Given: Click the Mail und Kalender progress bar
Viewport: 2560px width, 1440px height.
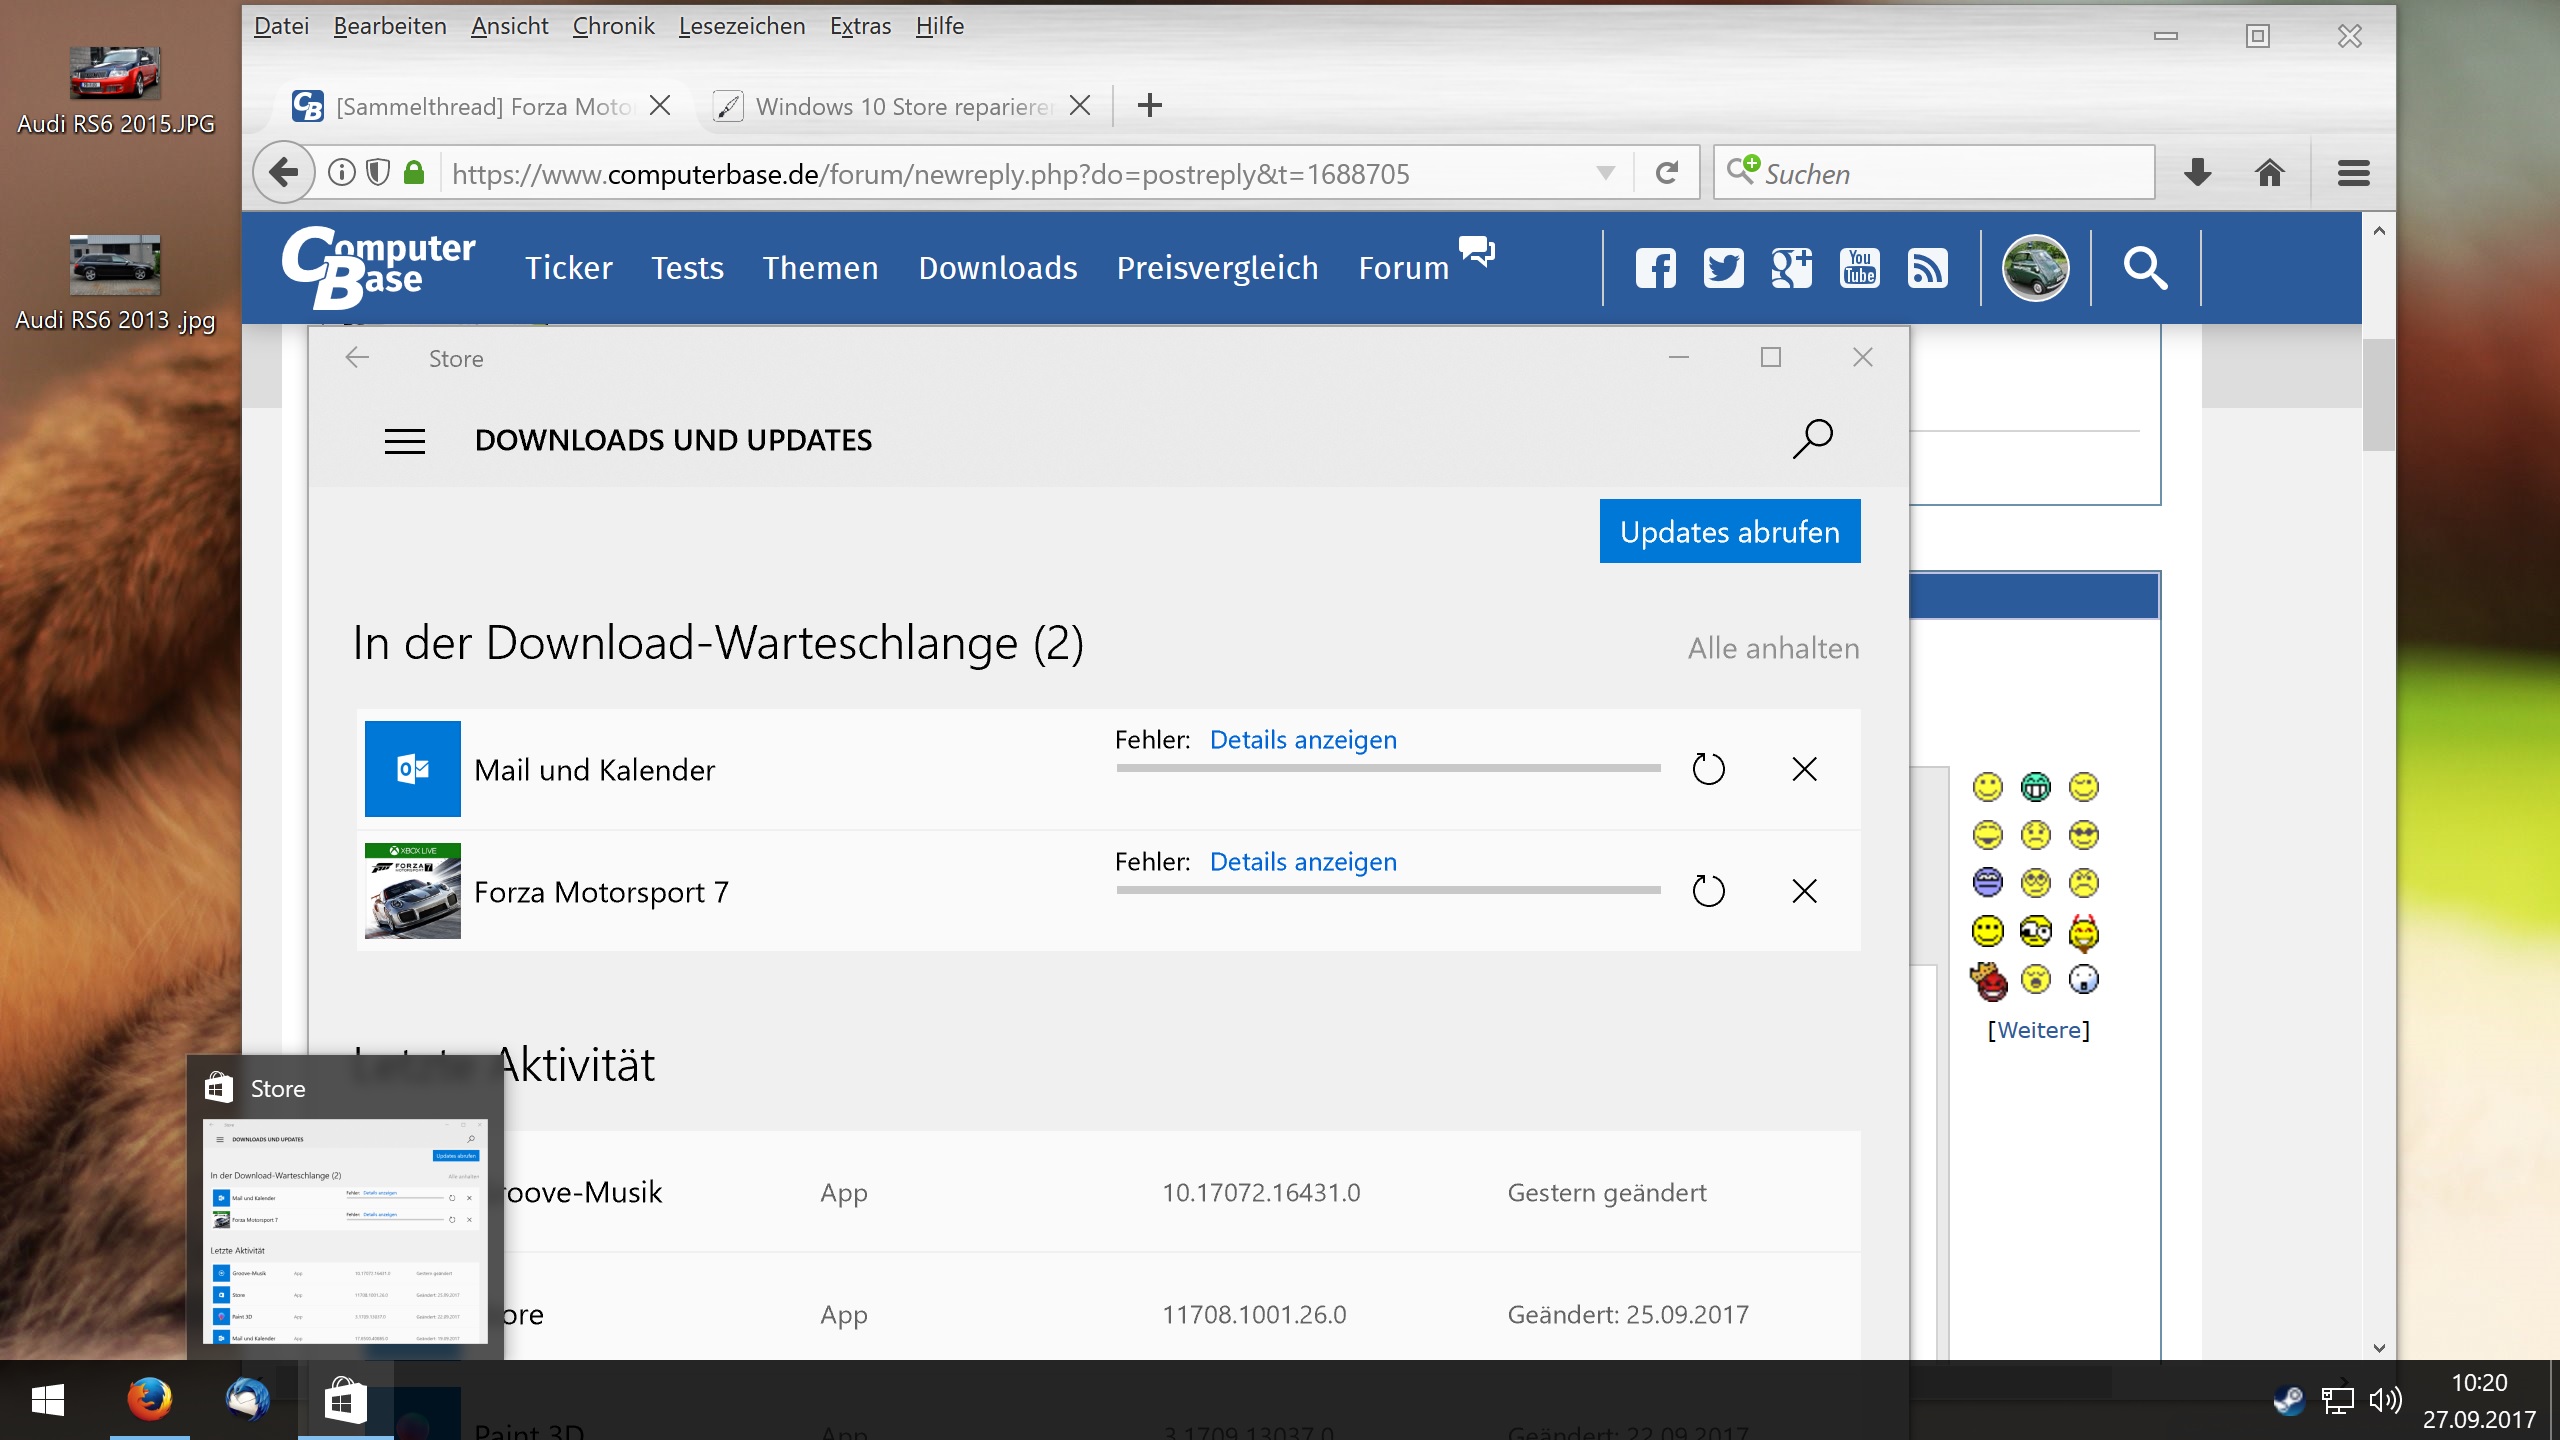Looking at the screenshot, I should [x=1388, y=768].
